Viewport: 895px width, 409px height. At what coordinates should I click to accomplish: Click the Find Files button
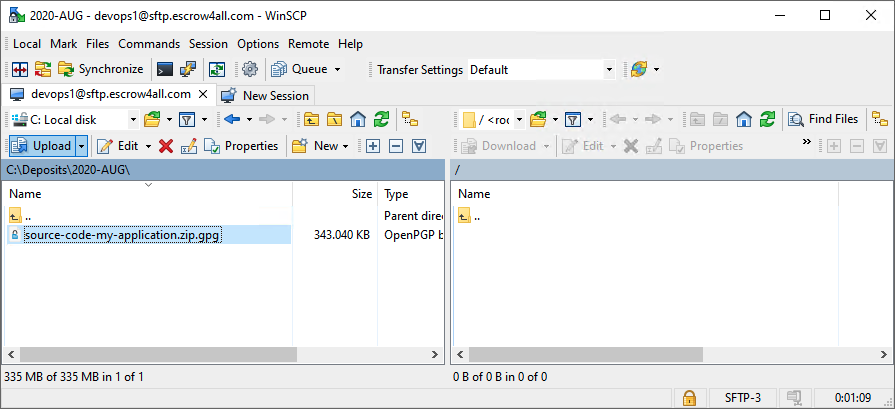(x=823, y=119)
